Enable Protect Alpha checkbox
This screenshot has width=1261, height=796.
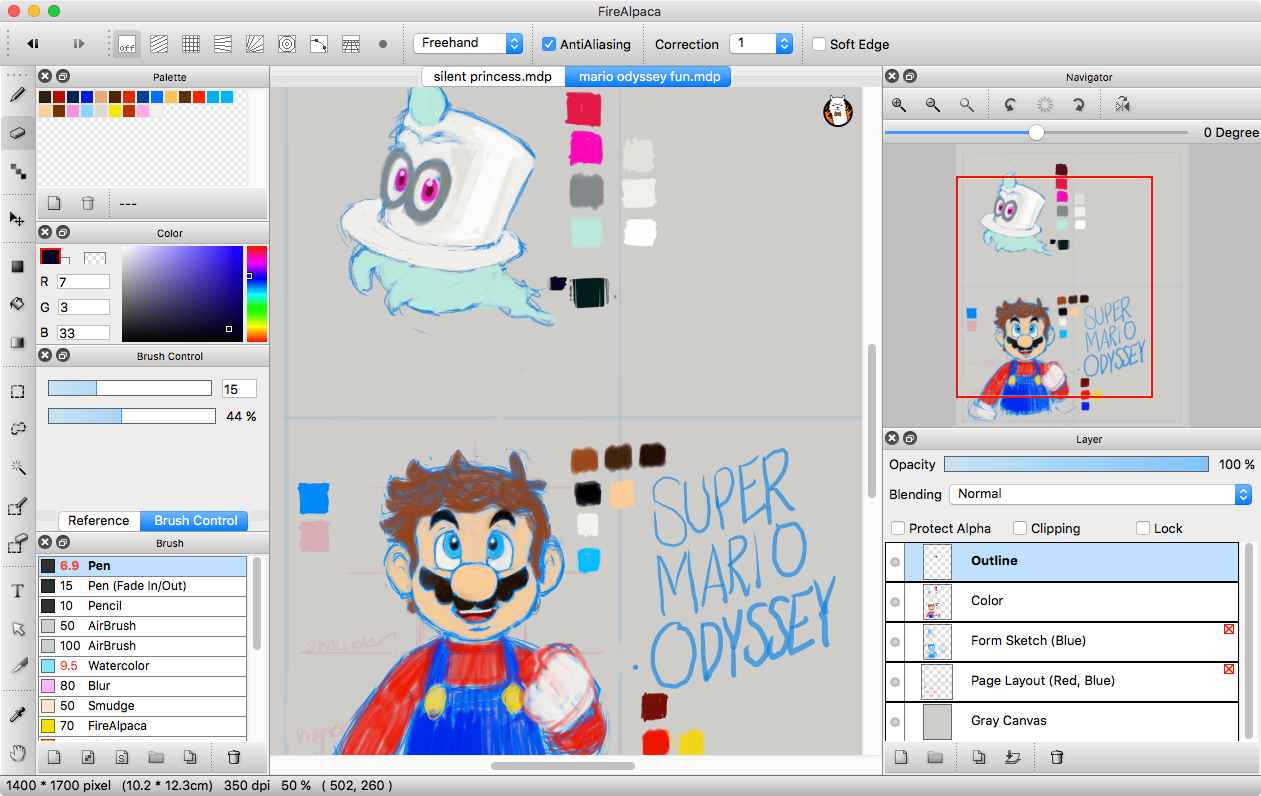898,528
